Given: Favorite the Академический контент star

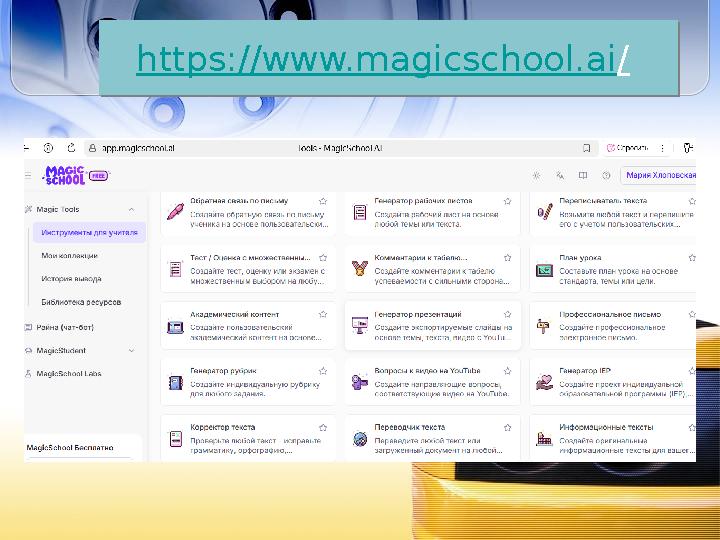Looking at the screenshot, I should pos(323,314).
